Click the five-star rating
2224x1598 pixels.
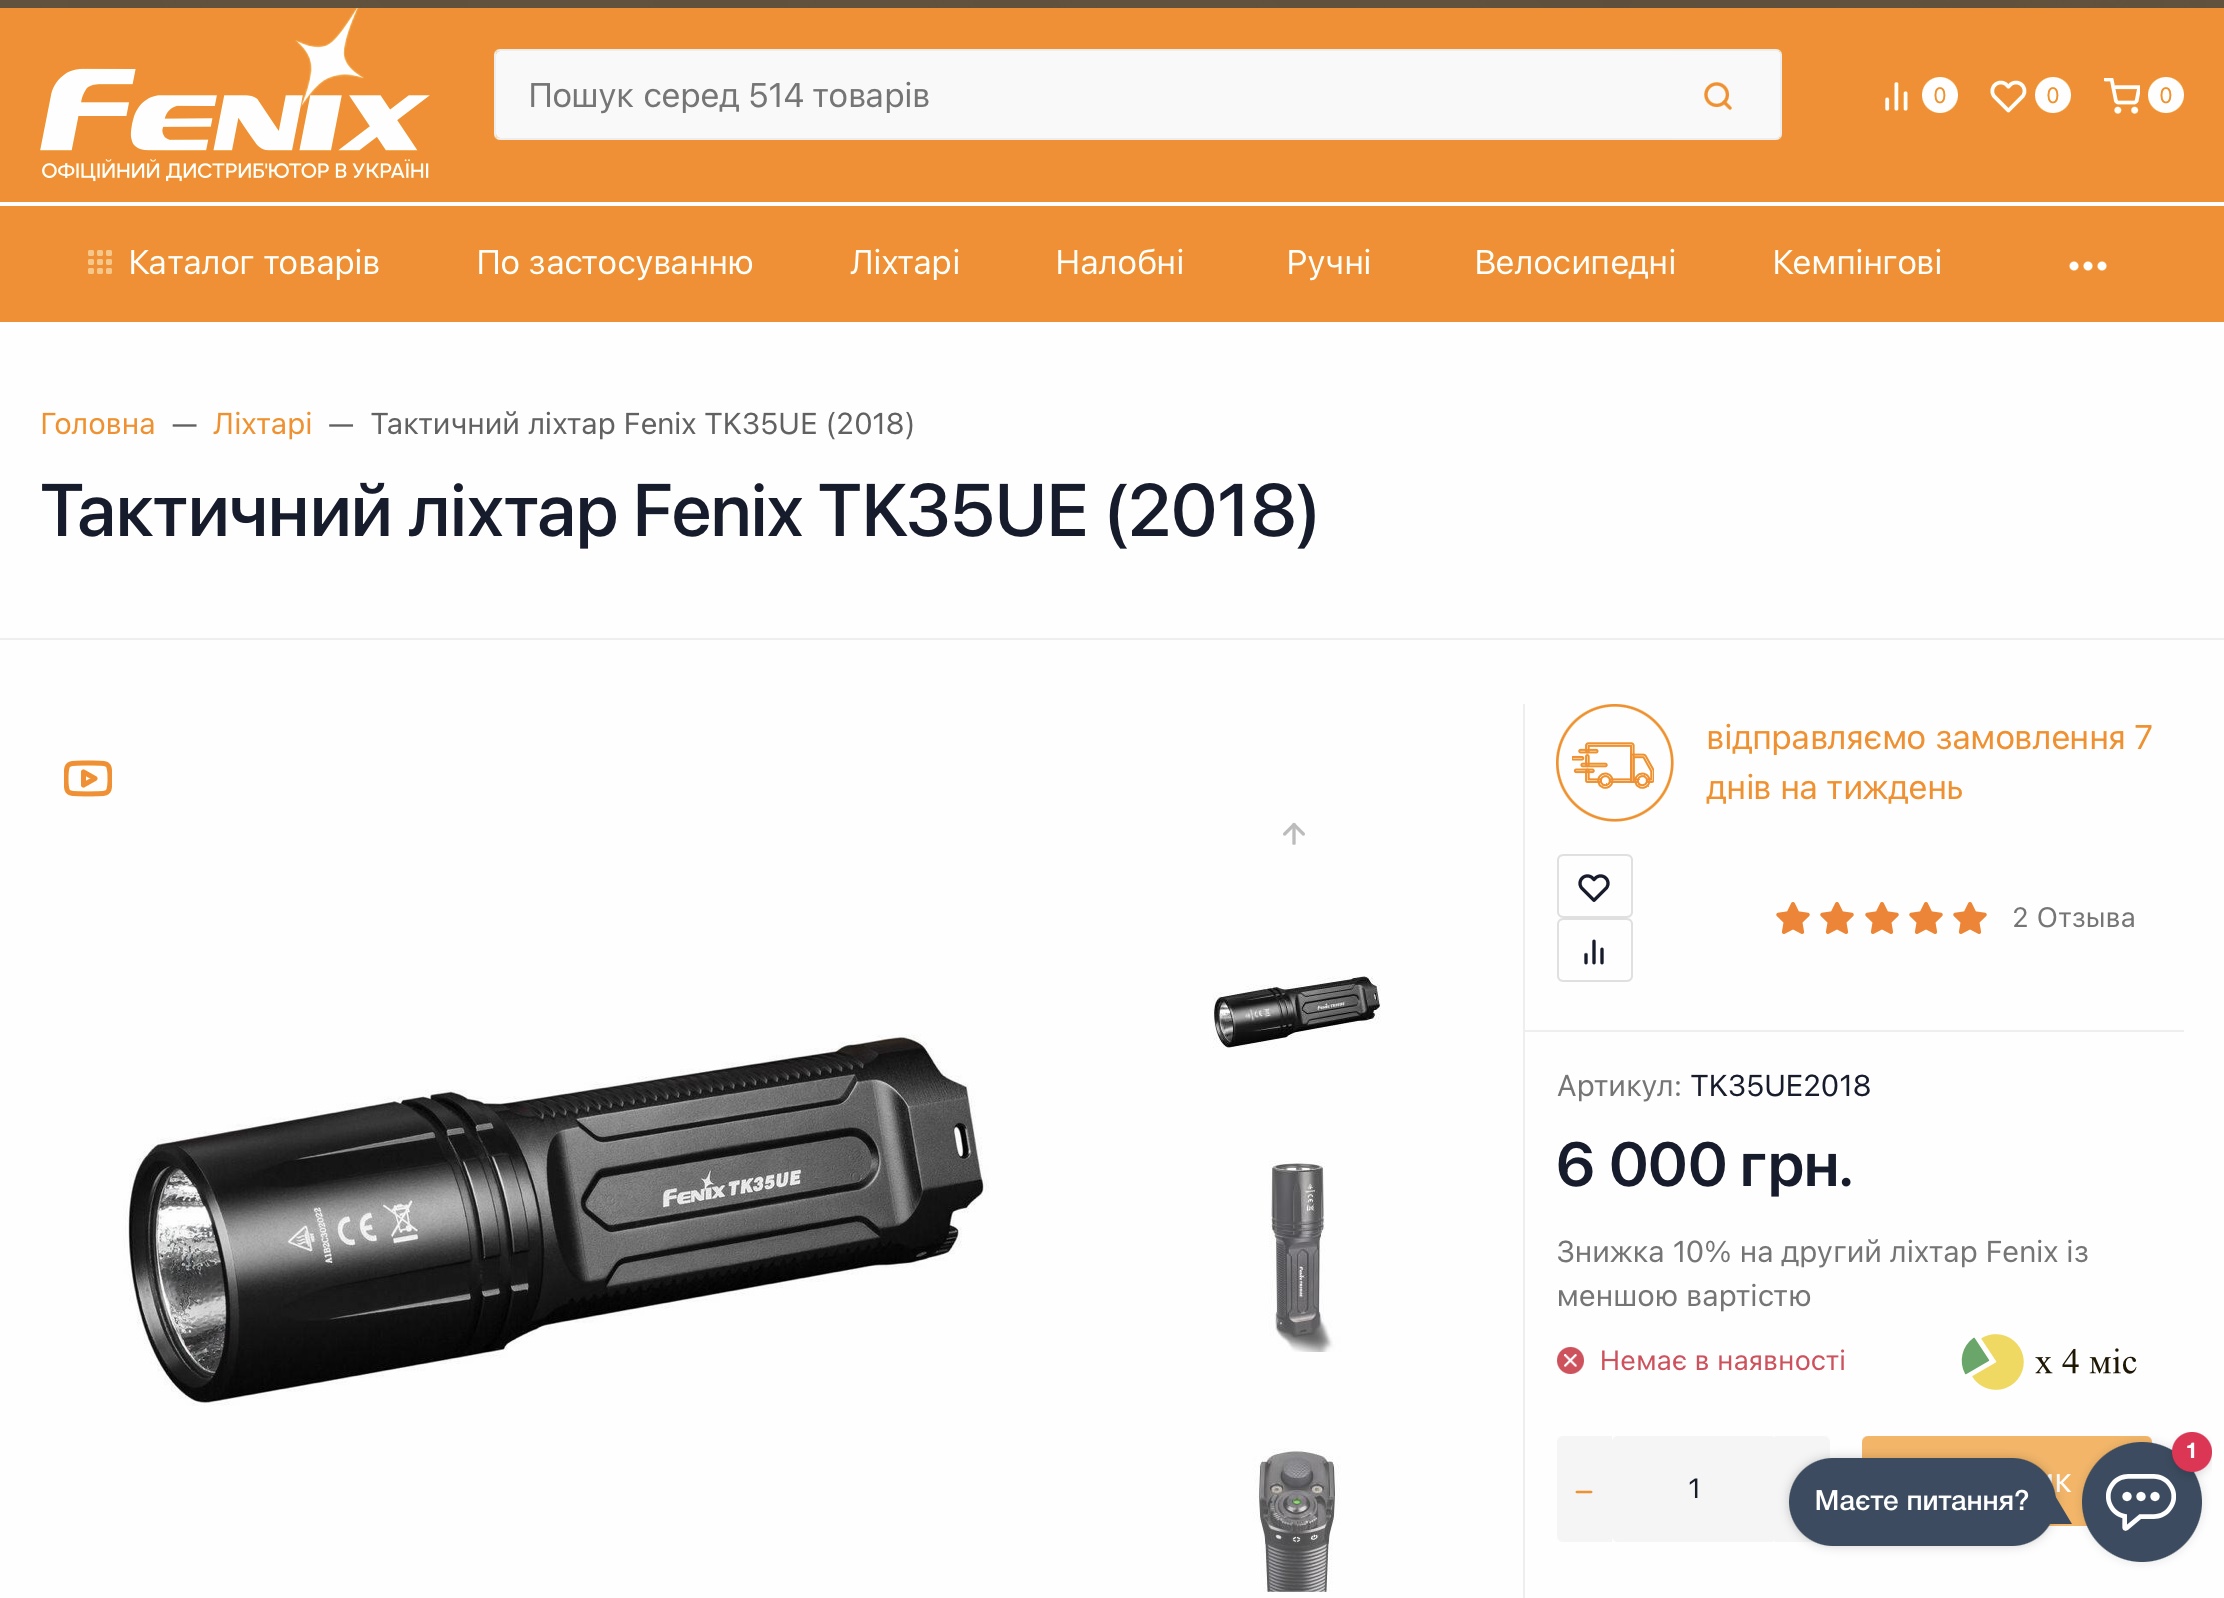(x=1881, y=918)
